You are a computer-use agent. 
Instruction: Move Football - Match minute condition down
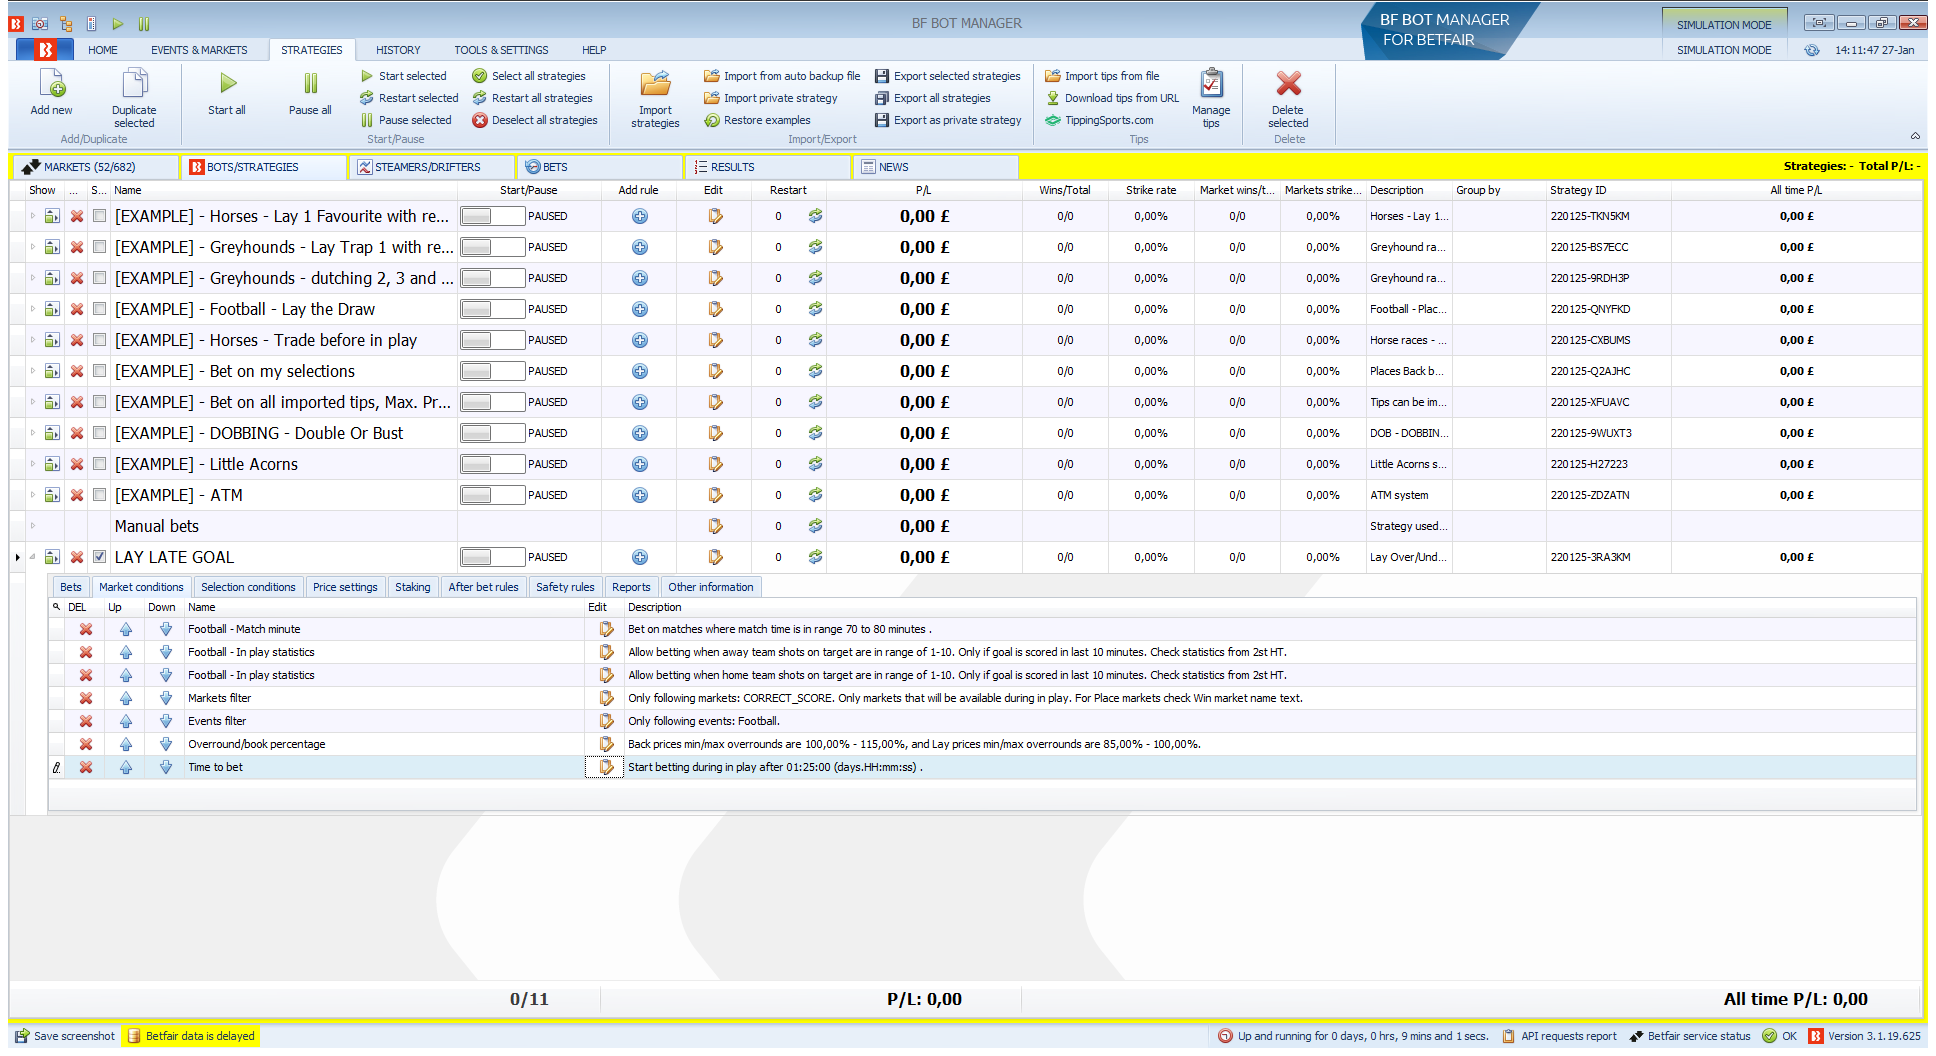[166, 629]
